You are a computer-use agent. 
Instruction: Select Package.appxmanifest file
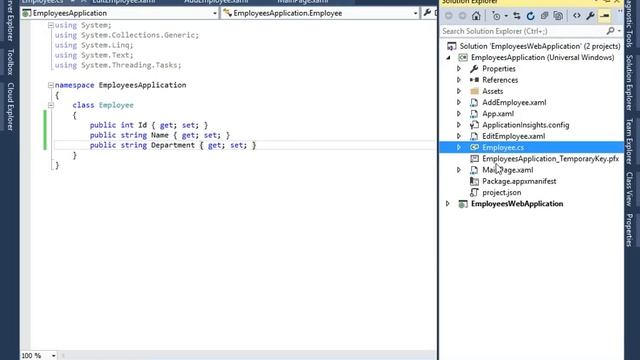click(519, 181)
